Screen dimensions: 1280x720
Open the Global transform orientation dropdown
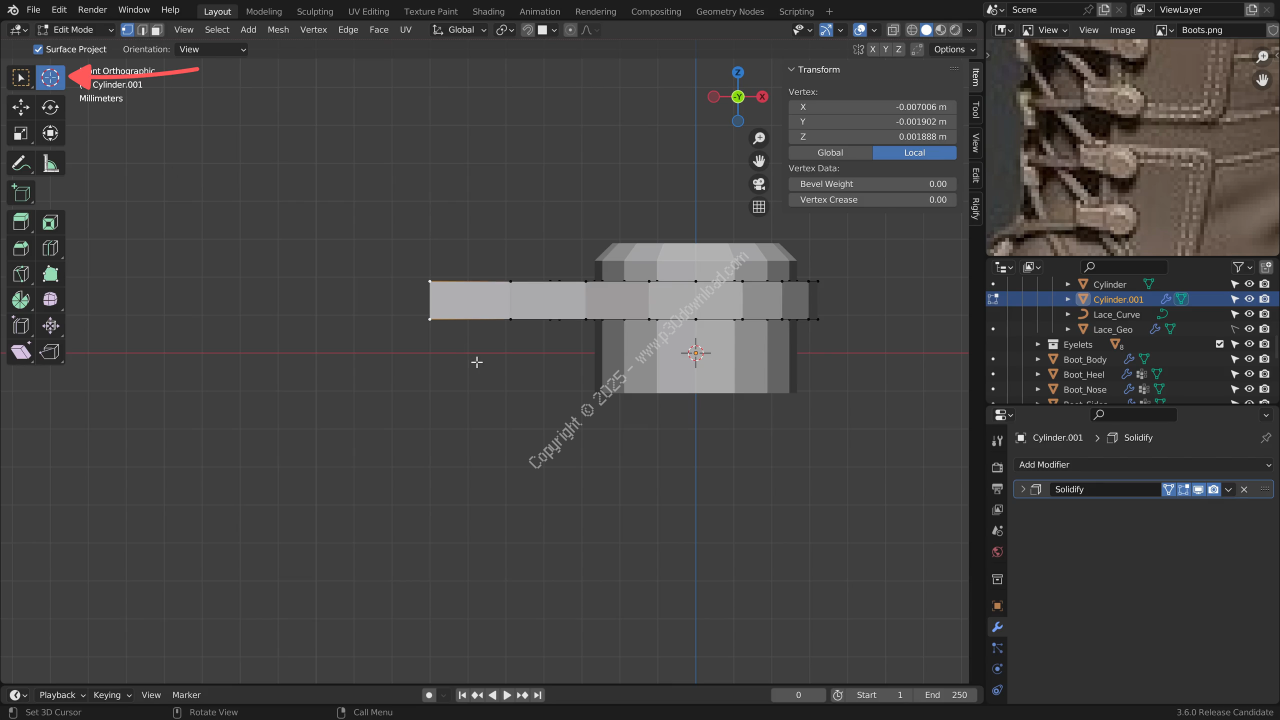(461, 30)
